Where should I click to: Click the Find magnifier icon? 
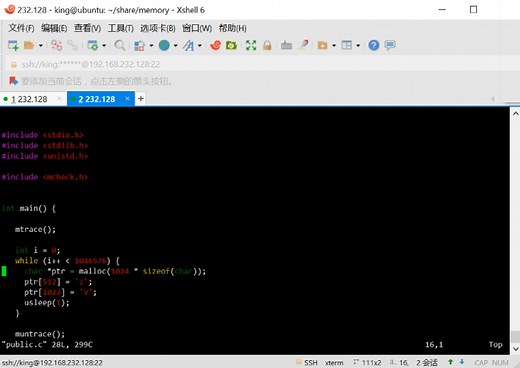pos(119,45)
